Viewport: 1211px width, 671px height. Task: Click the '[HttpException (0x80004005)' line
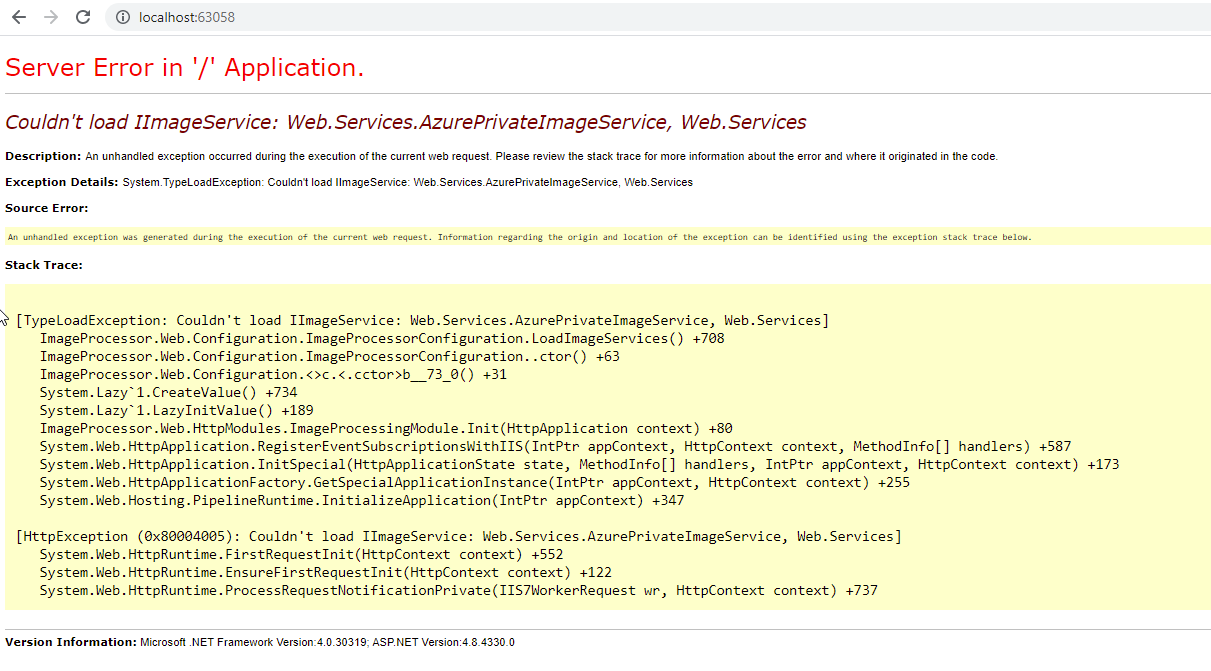click(458, 536)
